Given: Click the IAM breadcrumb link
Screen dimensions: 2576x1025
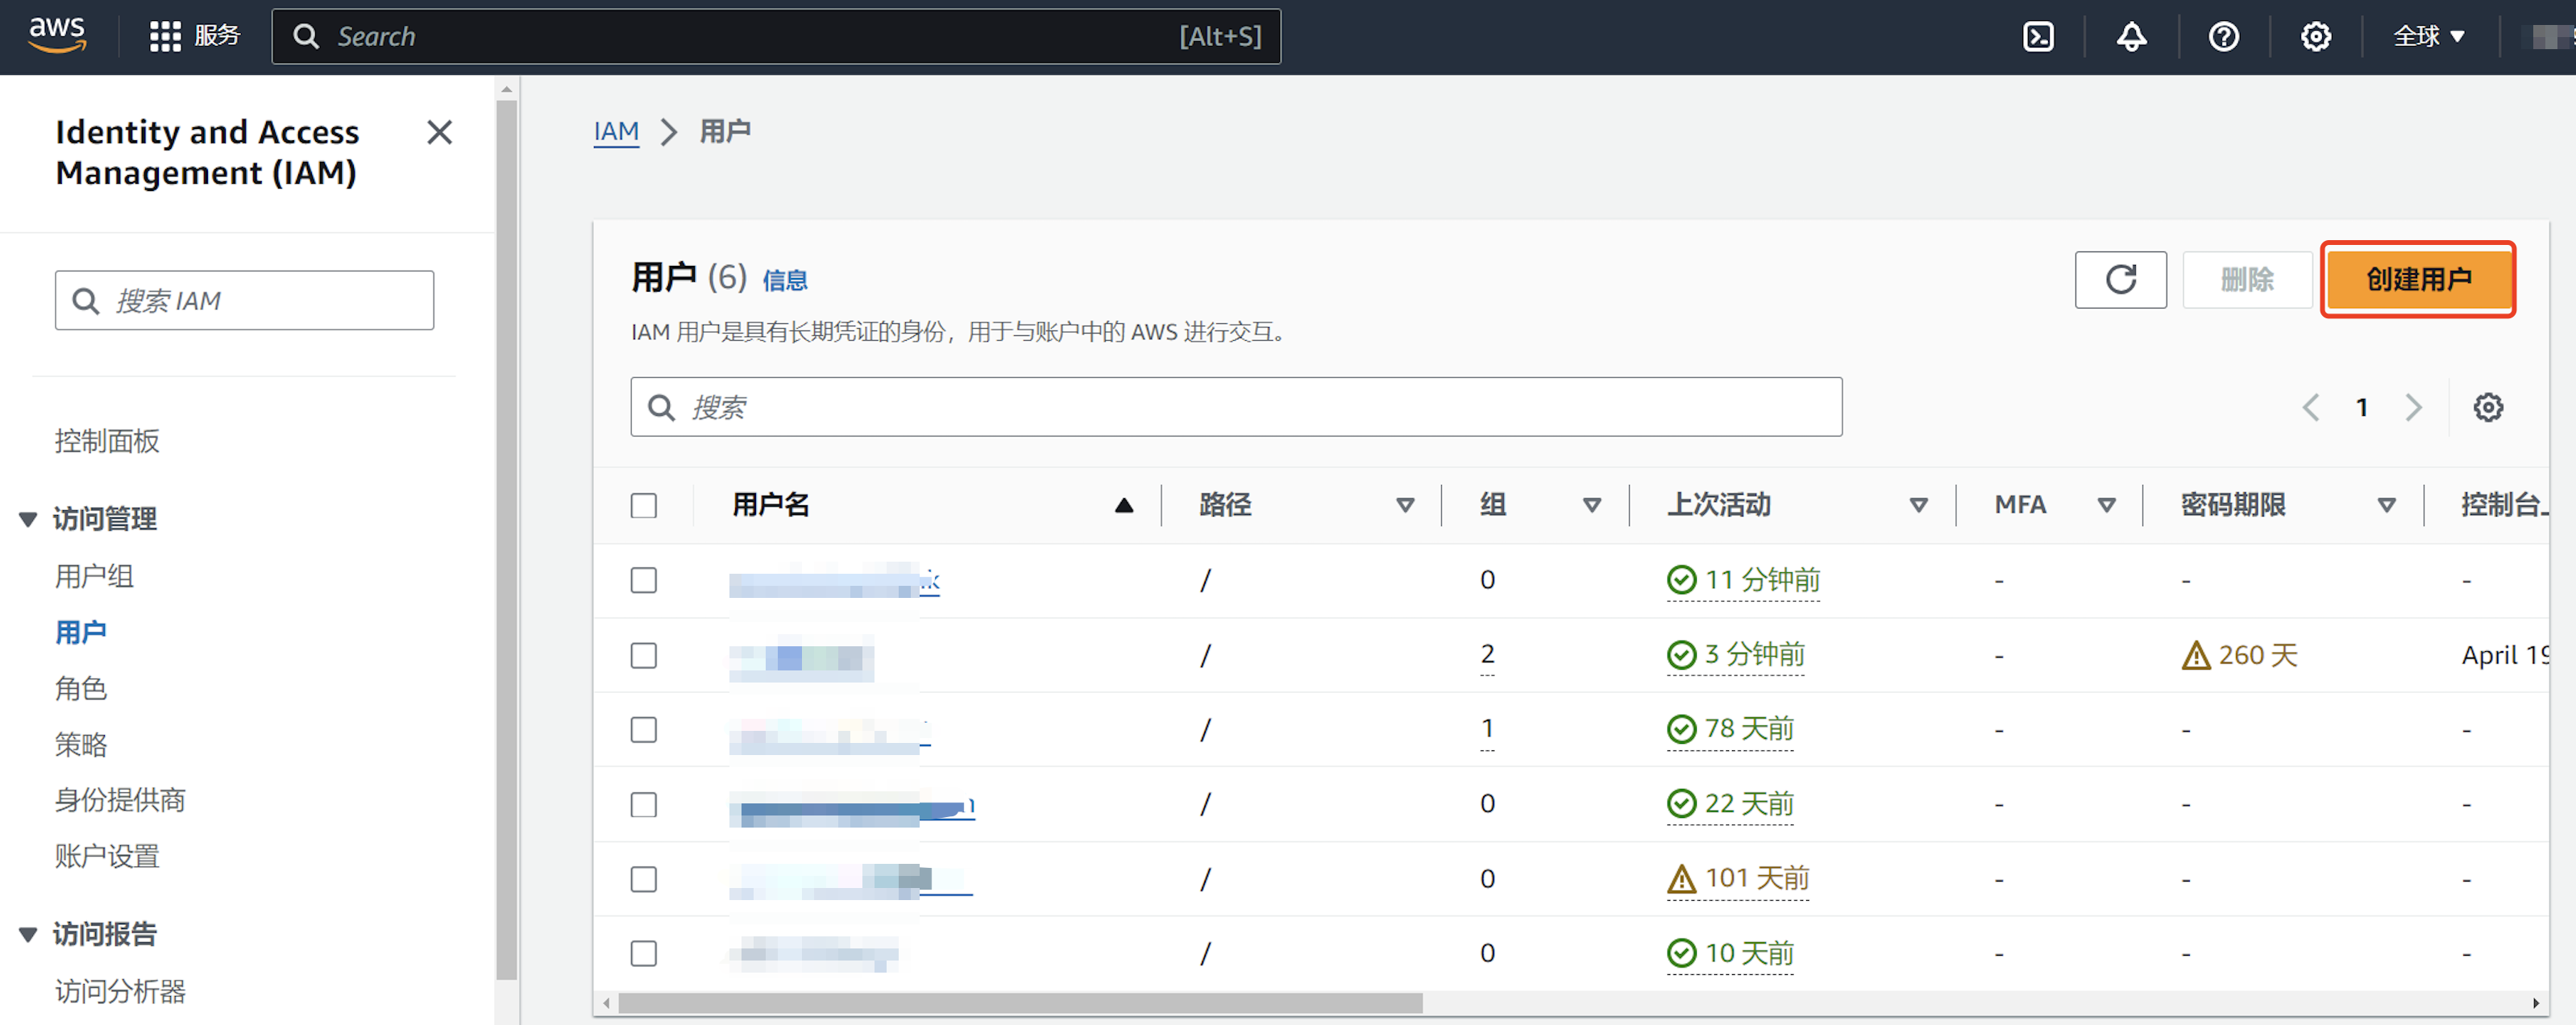Looking at the screenshot, I should (616, 131).
